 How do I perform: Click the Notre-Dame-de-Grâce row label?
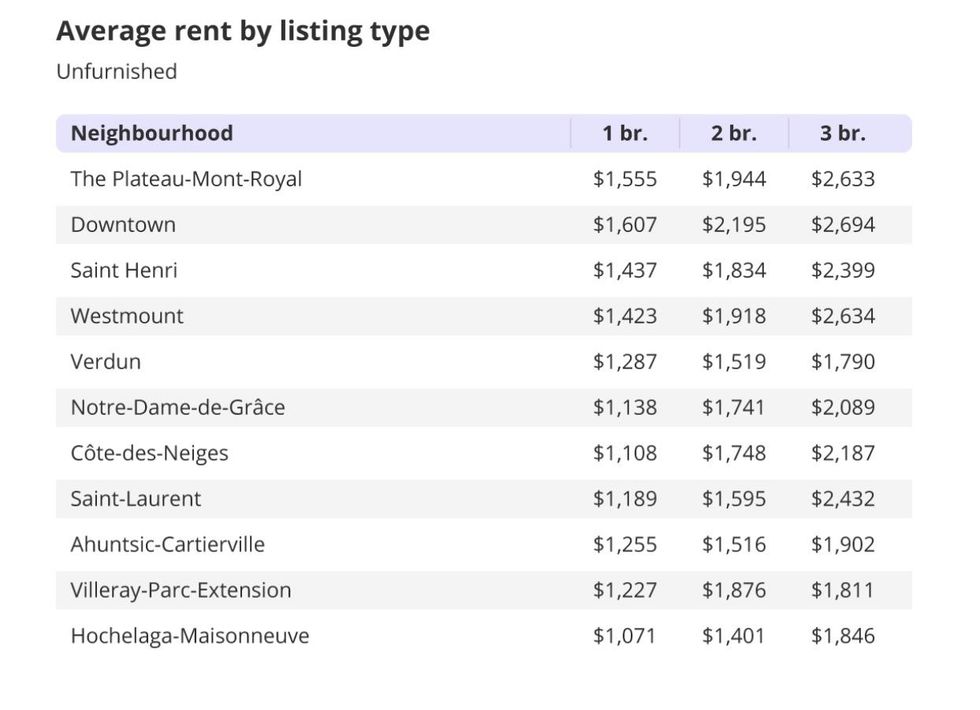(x=178, y=407)
